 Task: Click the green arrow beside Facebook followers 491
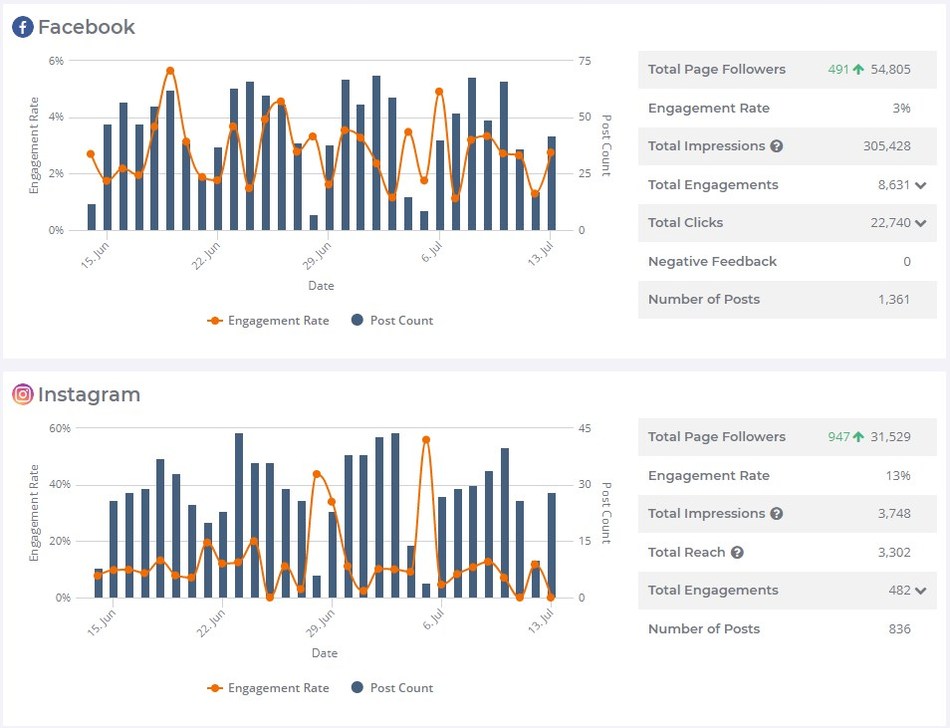tap(858, 69)
